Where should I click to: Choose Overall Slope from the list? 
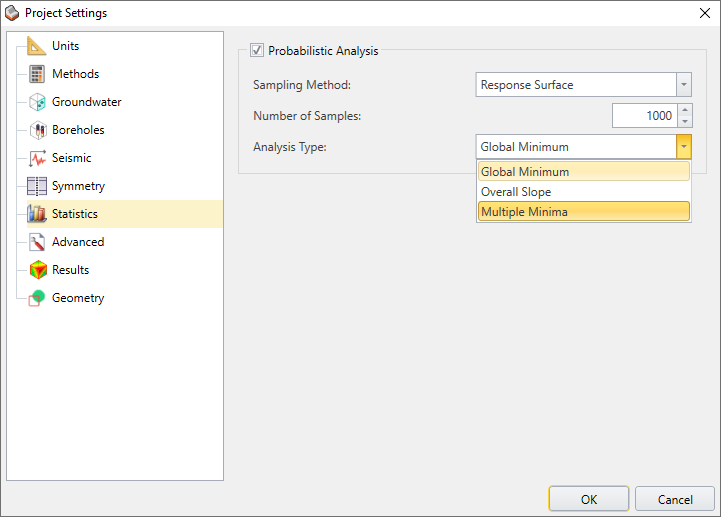(584, 192)
